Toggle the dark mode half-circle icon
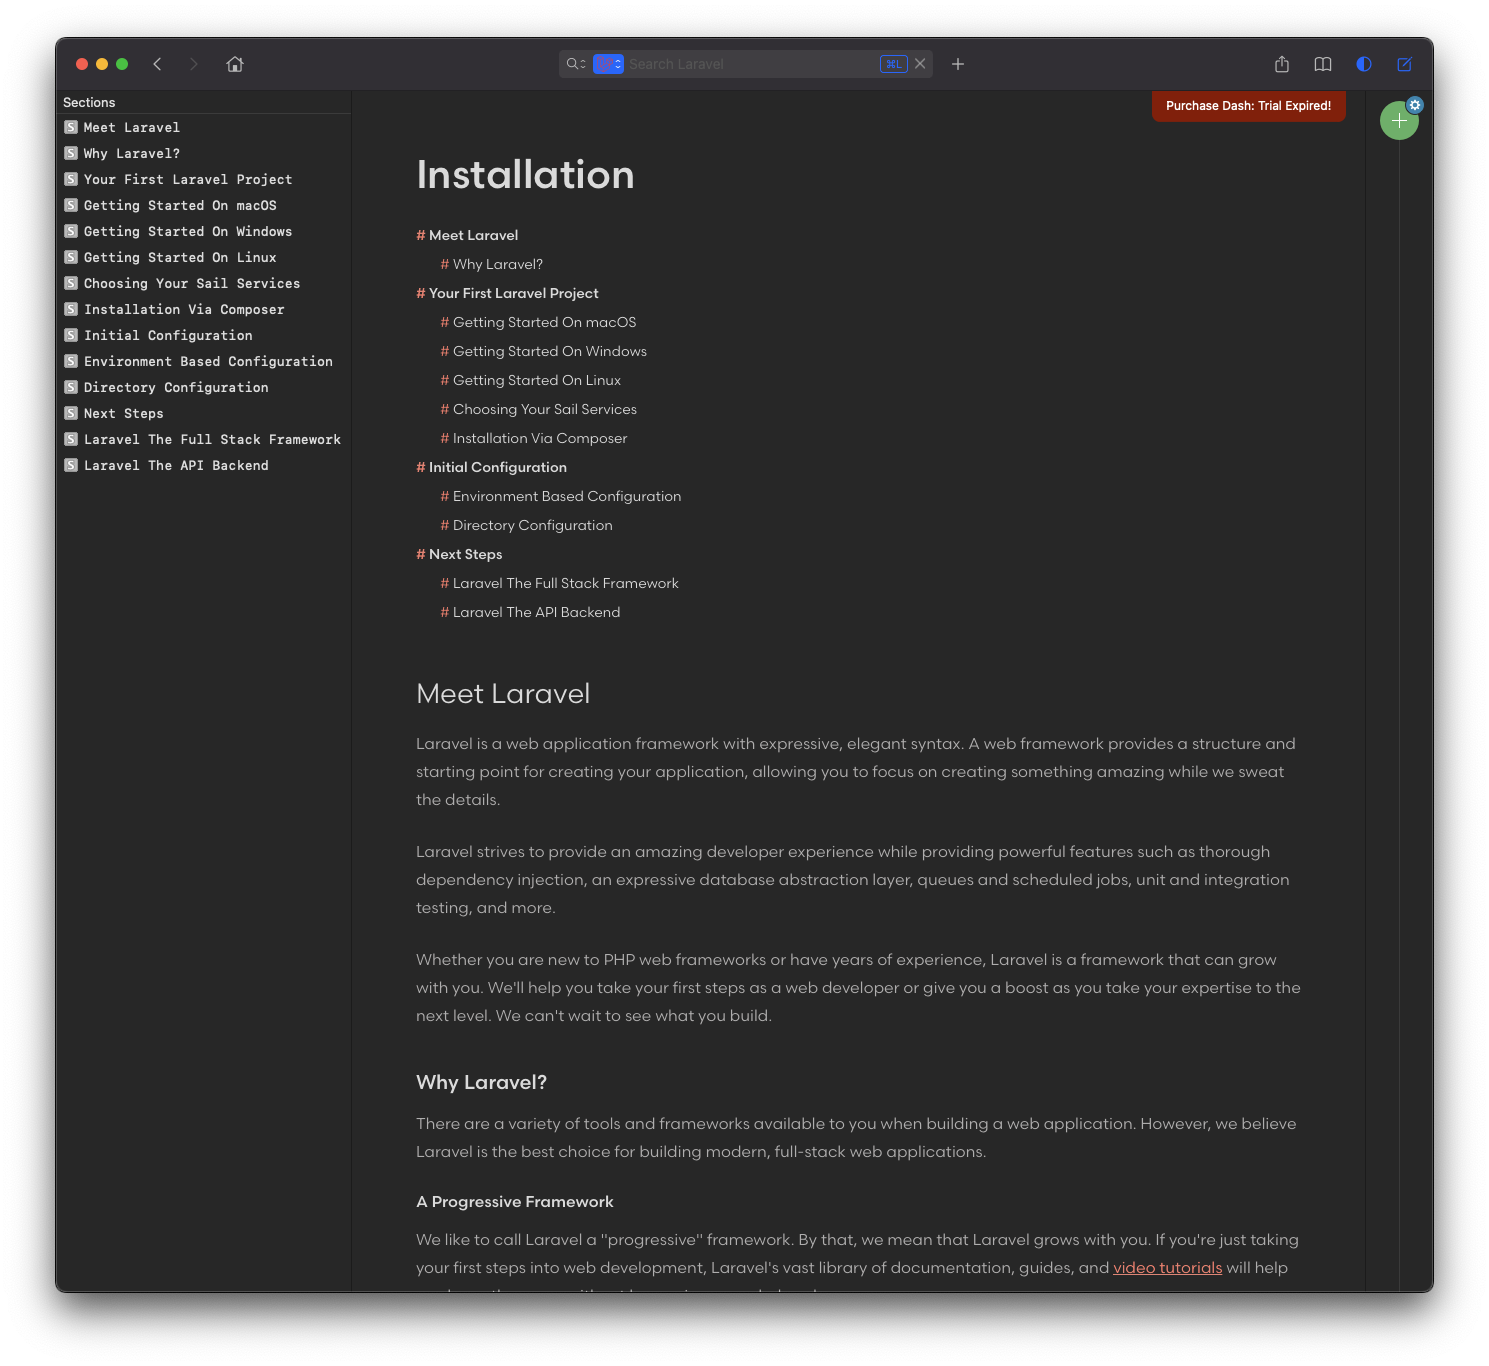The image size is (1489, 1366). click(1364, 64)
